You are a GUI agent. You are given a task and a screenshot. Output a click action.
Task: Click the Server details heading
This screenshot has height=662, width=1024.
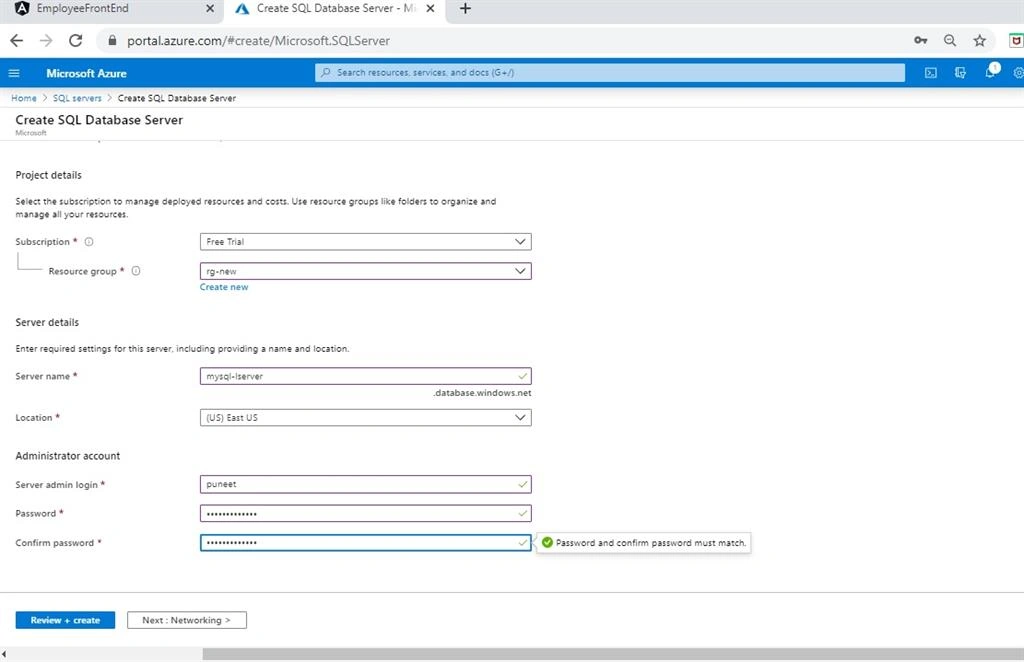pyautogui.click(x=47, y=323)
